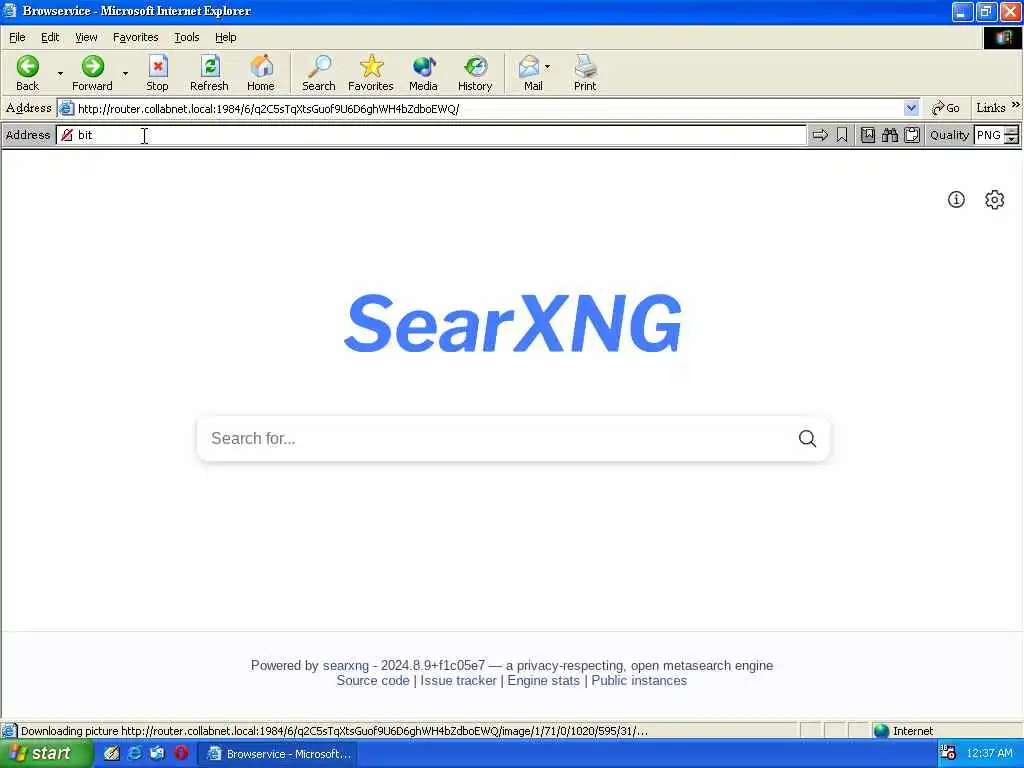Viewport: 1024px width, 768px height.
Task: Click the IE page icon in address bar
Action: pos(67,108)
